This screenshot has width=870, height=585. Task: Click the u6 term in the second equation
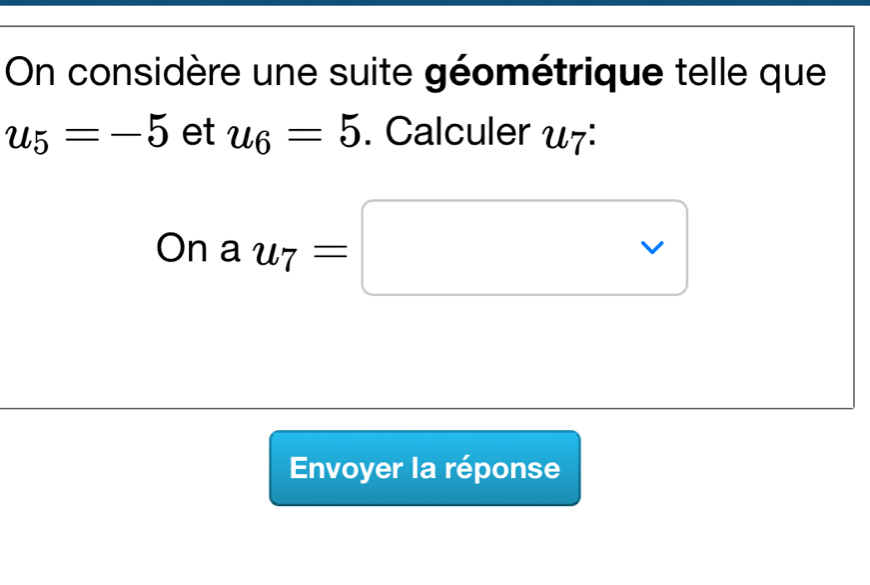tap(249, 134)
